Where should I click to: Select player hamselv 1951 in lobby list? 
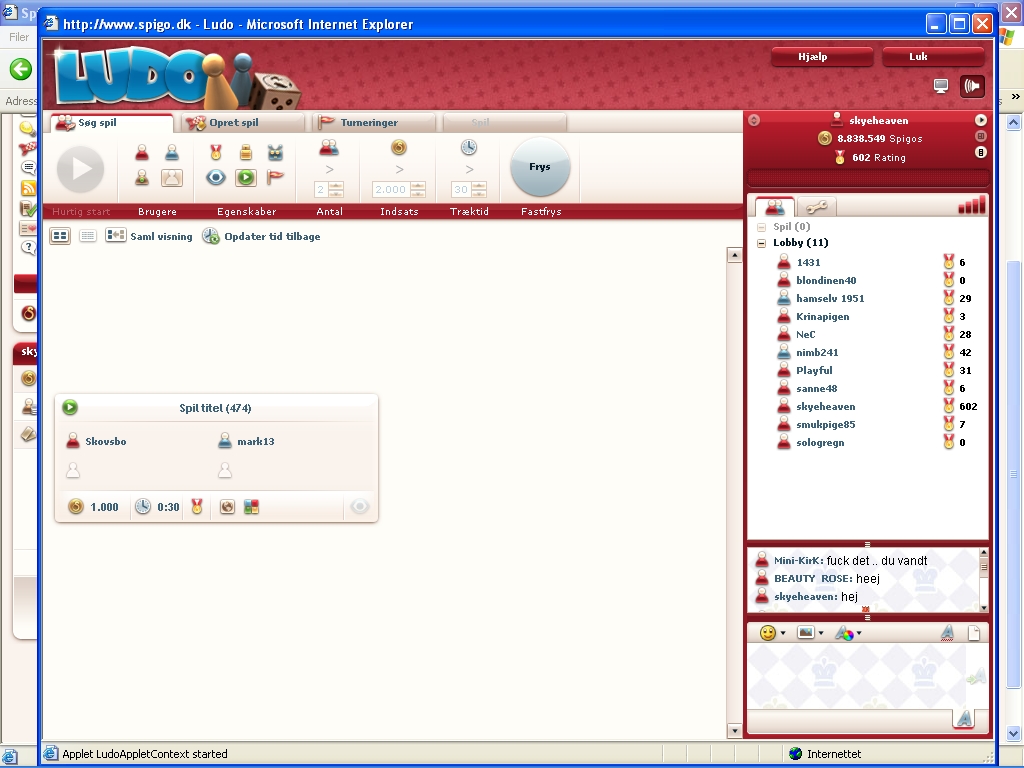(830, 298)
